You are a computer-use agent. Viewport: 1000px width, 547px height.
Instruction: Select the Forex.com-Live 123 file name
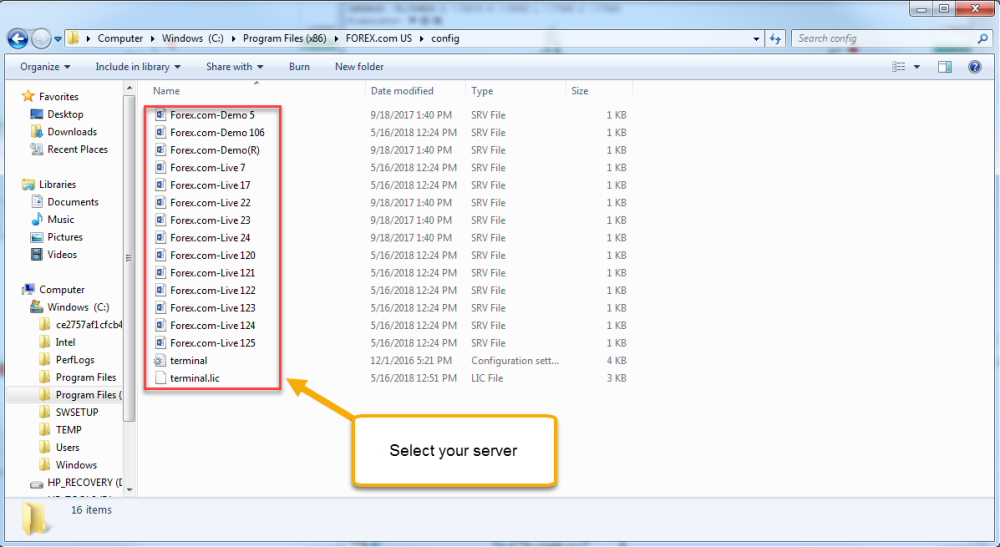[212, 308]
